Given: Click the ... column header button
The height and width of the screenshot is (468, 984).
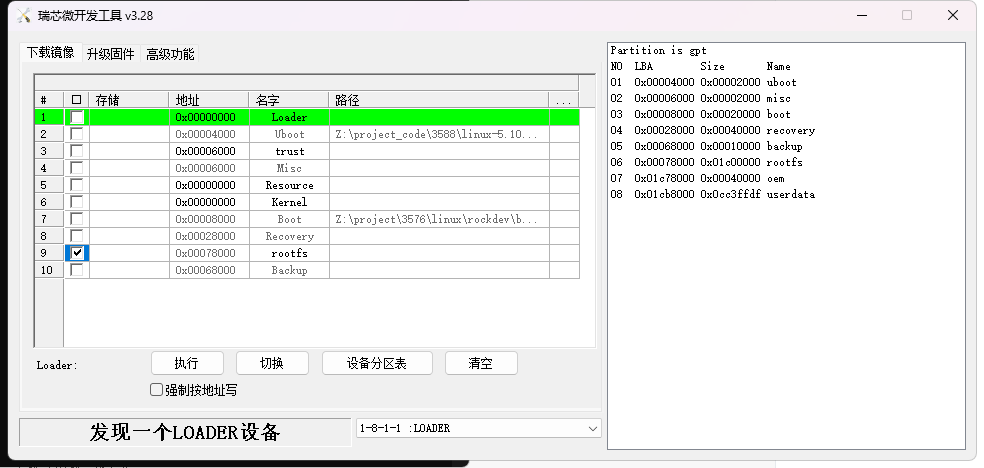Looking at the screenshot, I should click(x=564, y=100).
